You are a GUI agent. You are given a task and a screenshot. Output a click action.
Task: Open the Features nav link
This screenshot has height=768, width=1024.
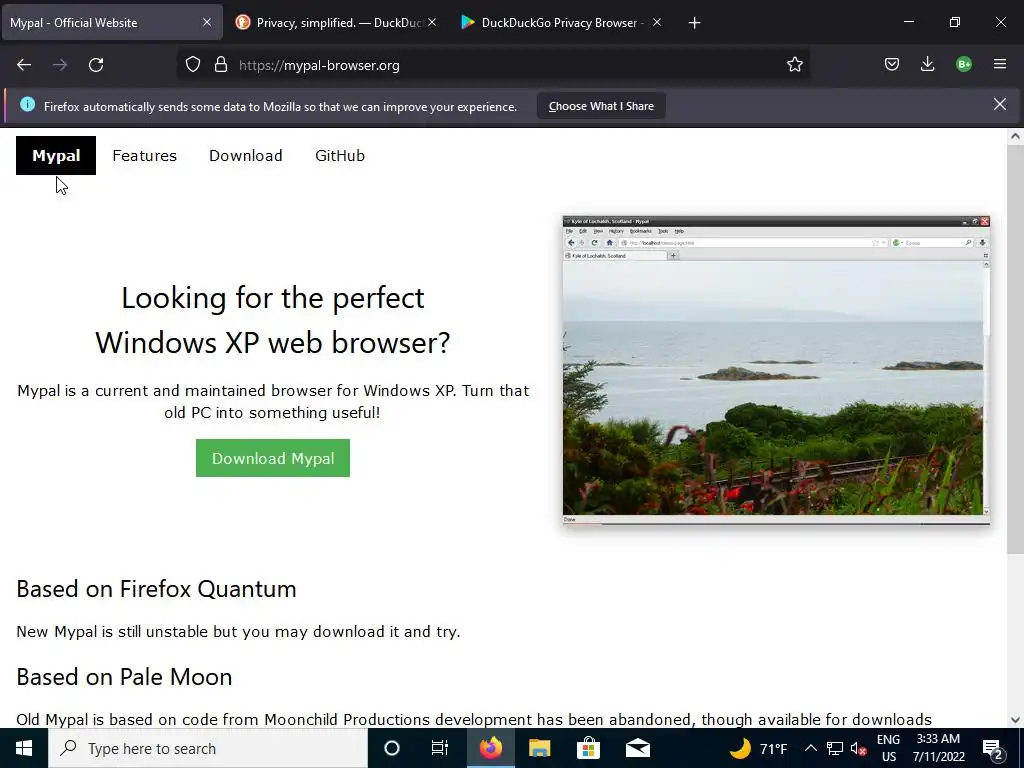coord(144,155)
